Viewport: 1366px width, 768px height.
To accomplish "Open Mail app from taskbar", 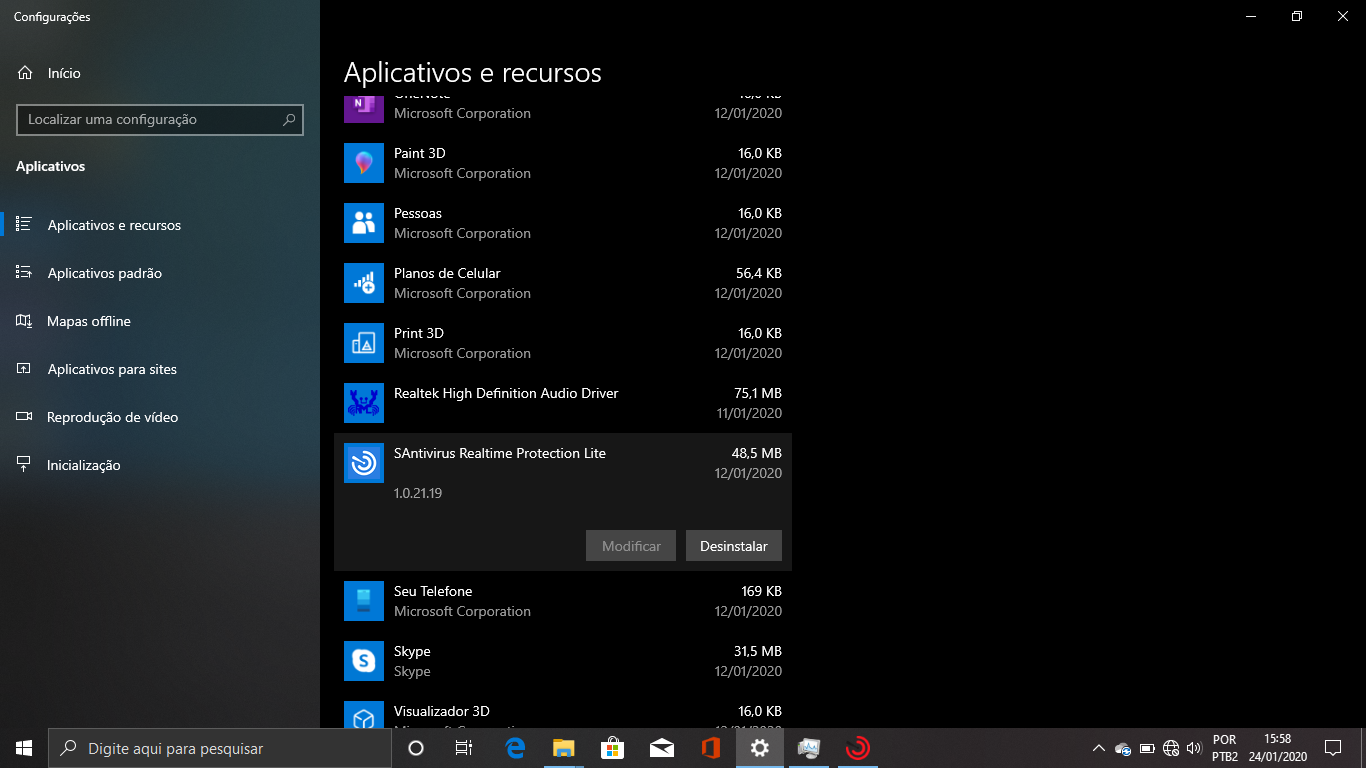I will (x=662, y=748).
